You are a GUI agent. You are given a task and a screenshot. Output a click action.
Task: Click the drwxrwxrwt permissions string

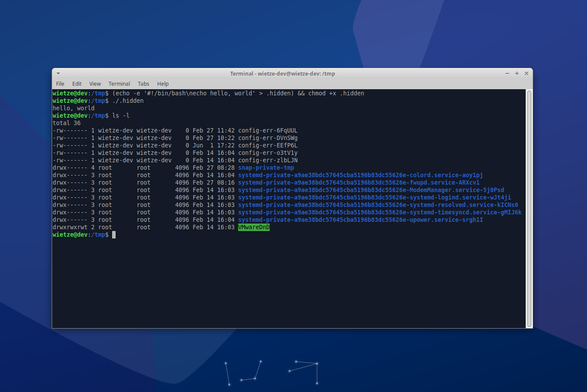[70, 227]
